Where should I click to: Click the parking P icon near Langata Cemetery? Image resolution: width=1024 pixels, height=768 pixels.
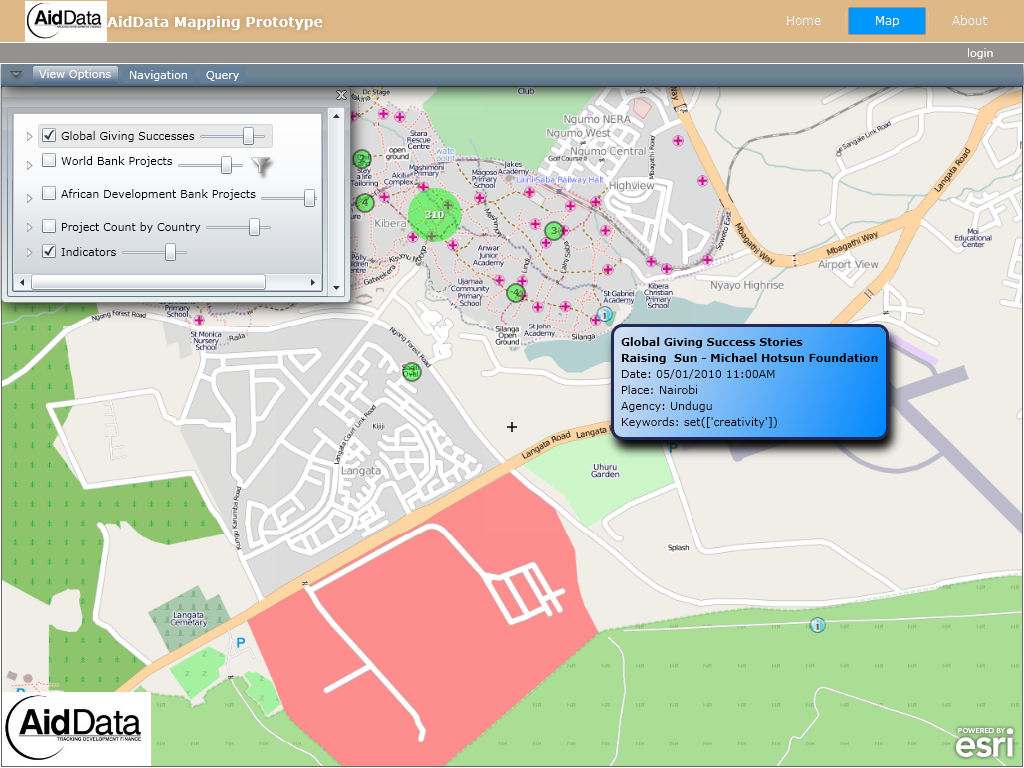pos(240,643)
